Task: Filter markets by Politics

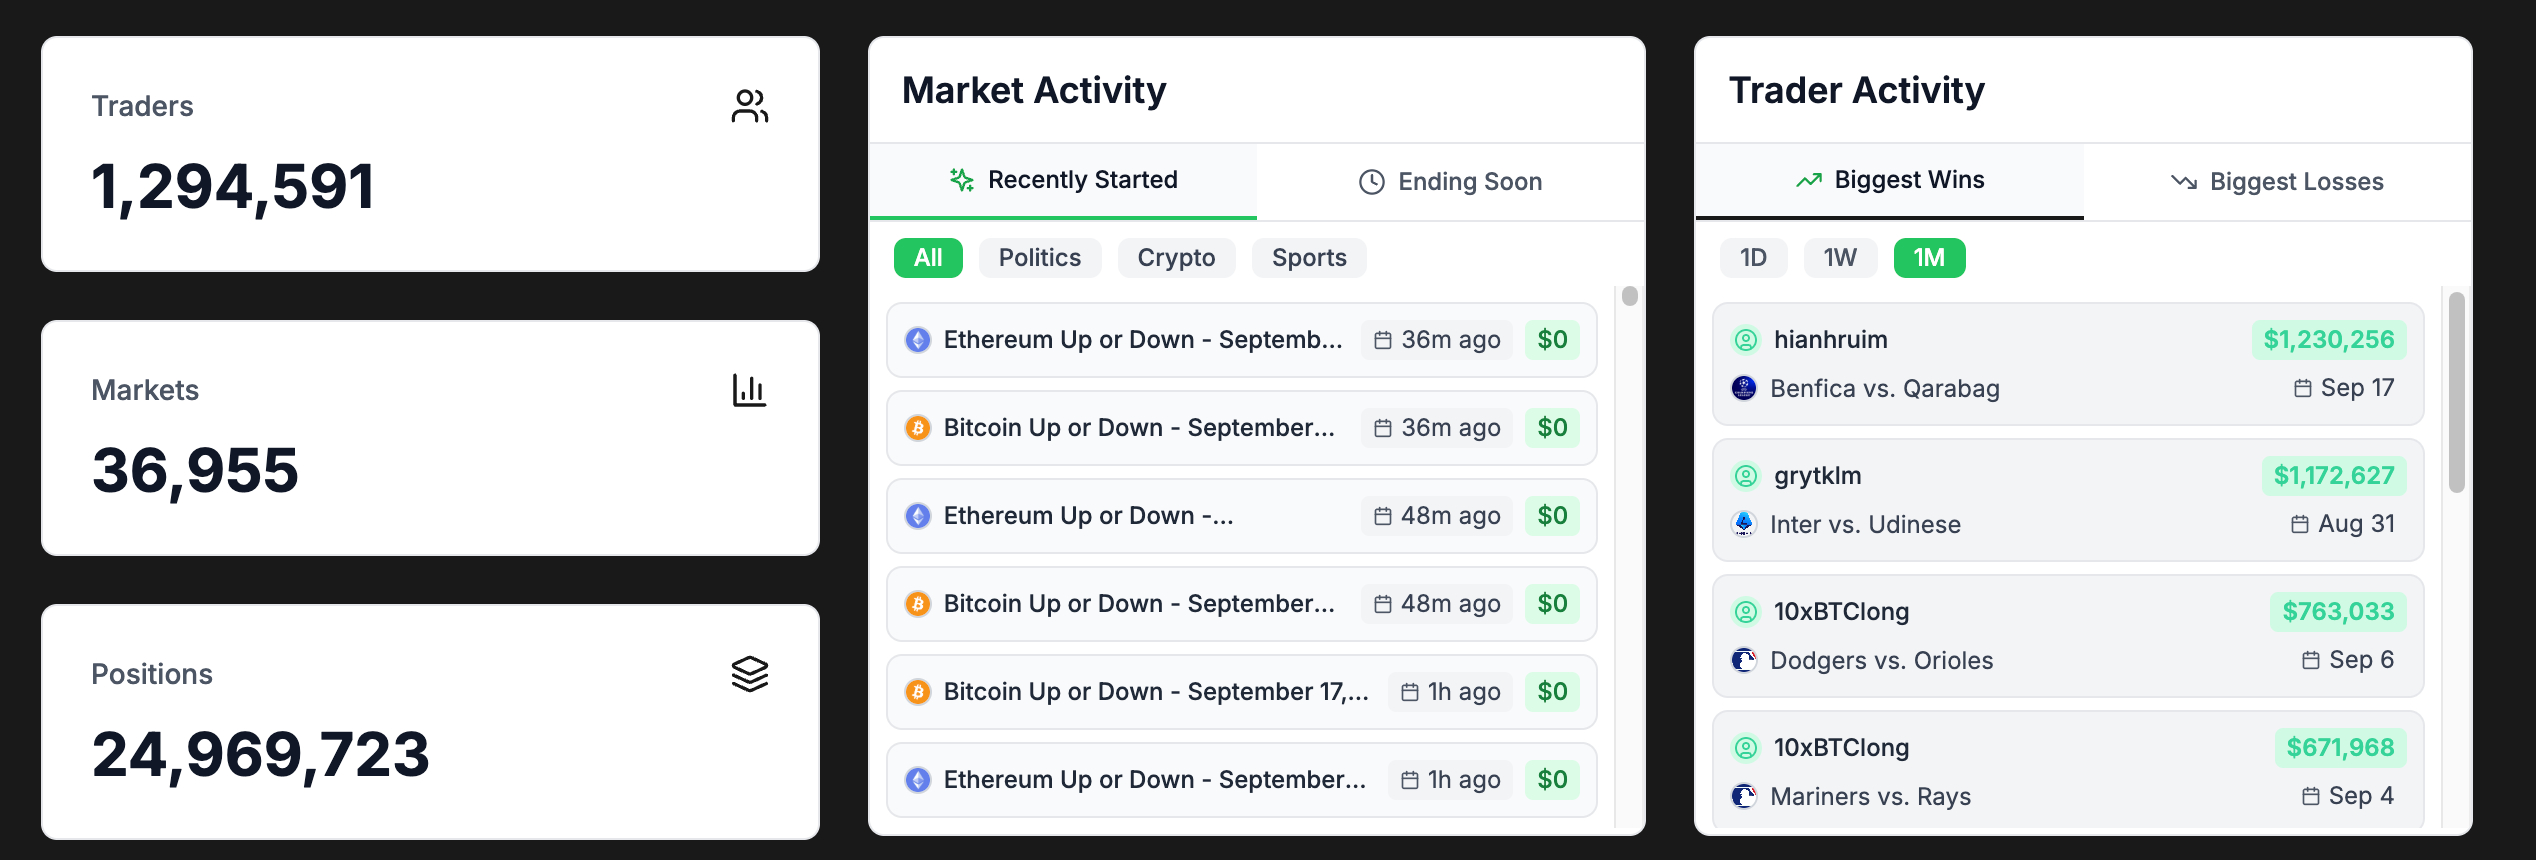Action: click(x=1040, y=258)
